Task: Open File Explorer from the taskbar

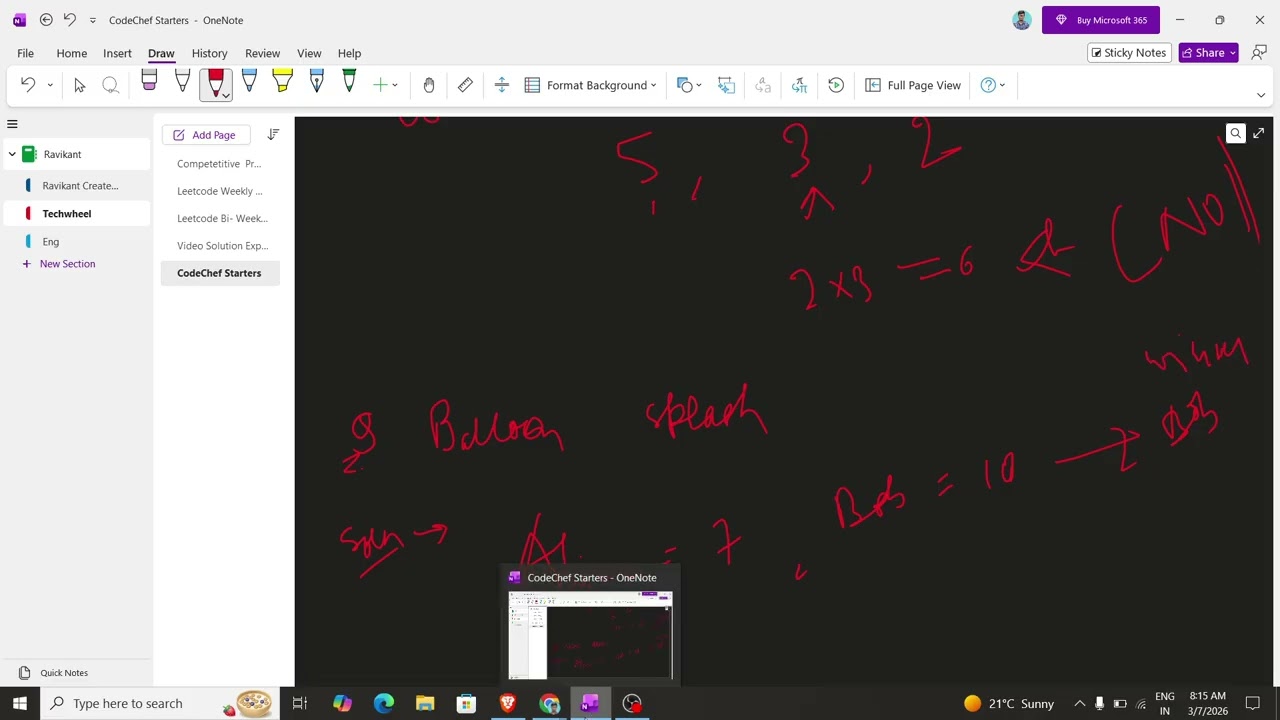Action: tap(425, 704)
